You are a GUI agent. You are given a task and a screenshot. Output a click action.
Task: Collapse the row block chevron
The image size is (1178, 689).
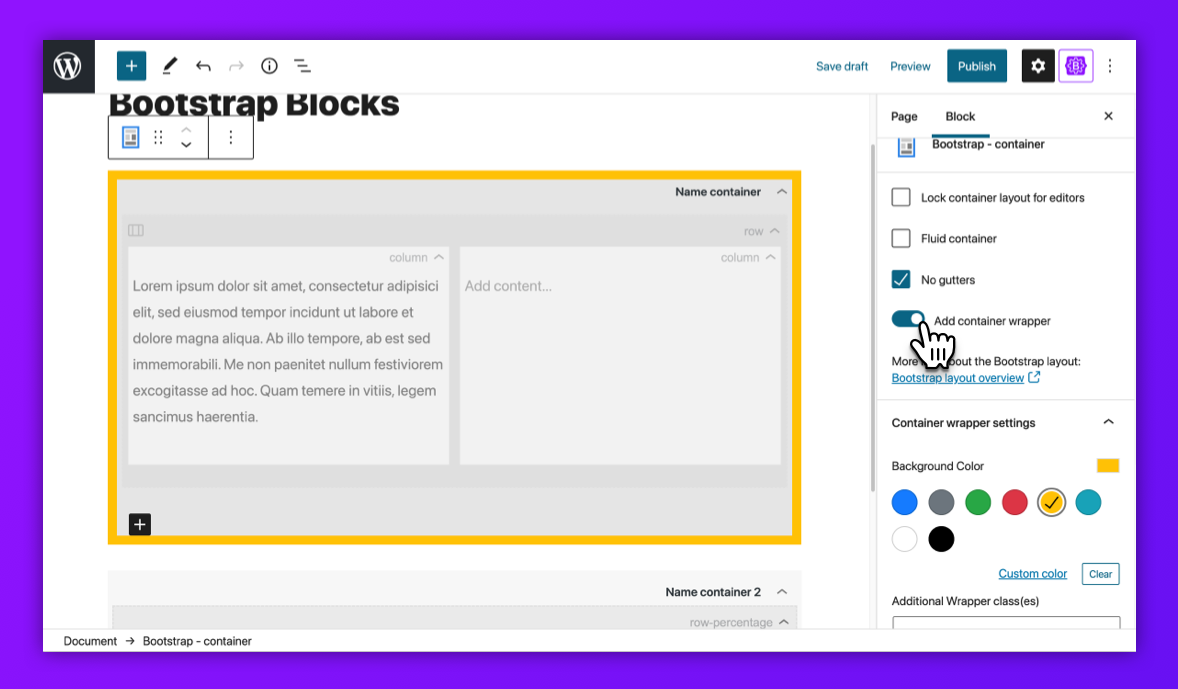pyautogui.click(x=775, y=231)
